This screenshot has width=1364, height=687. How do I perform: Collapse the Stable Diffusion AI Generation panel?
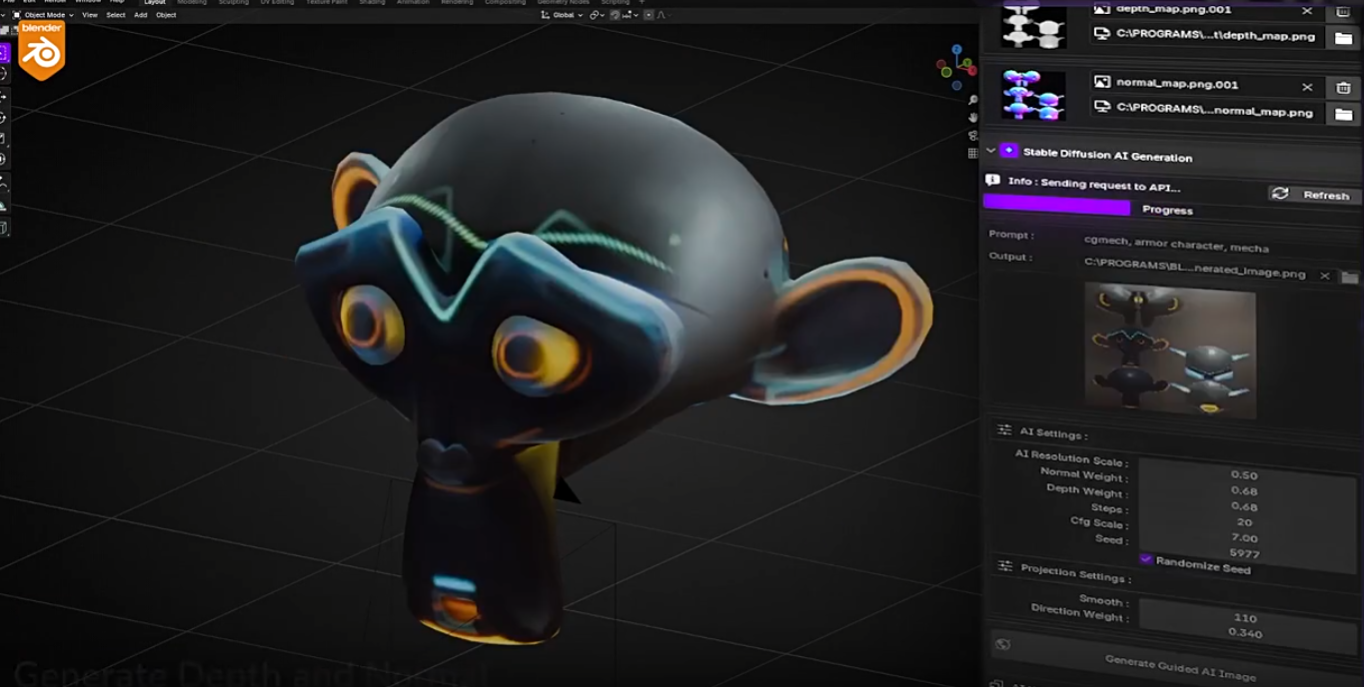tap(991, 151)
